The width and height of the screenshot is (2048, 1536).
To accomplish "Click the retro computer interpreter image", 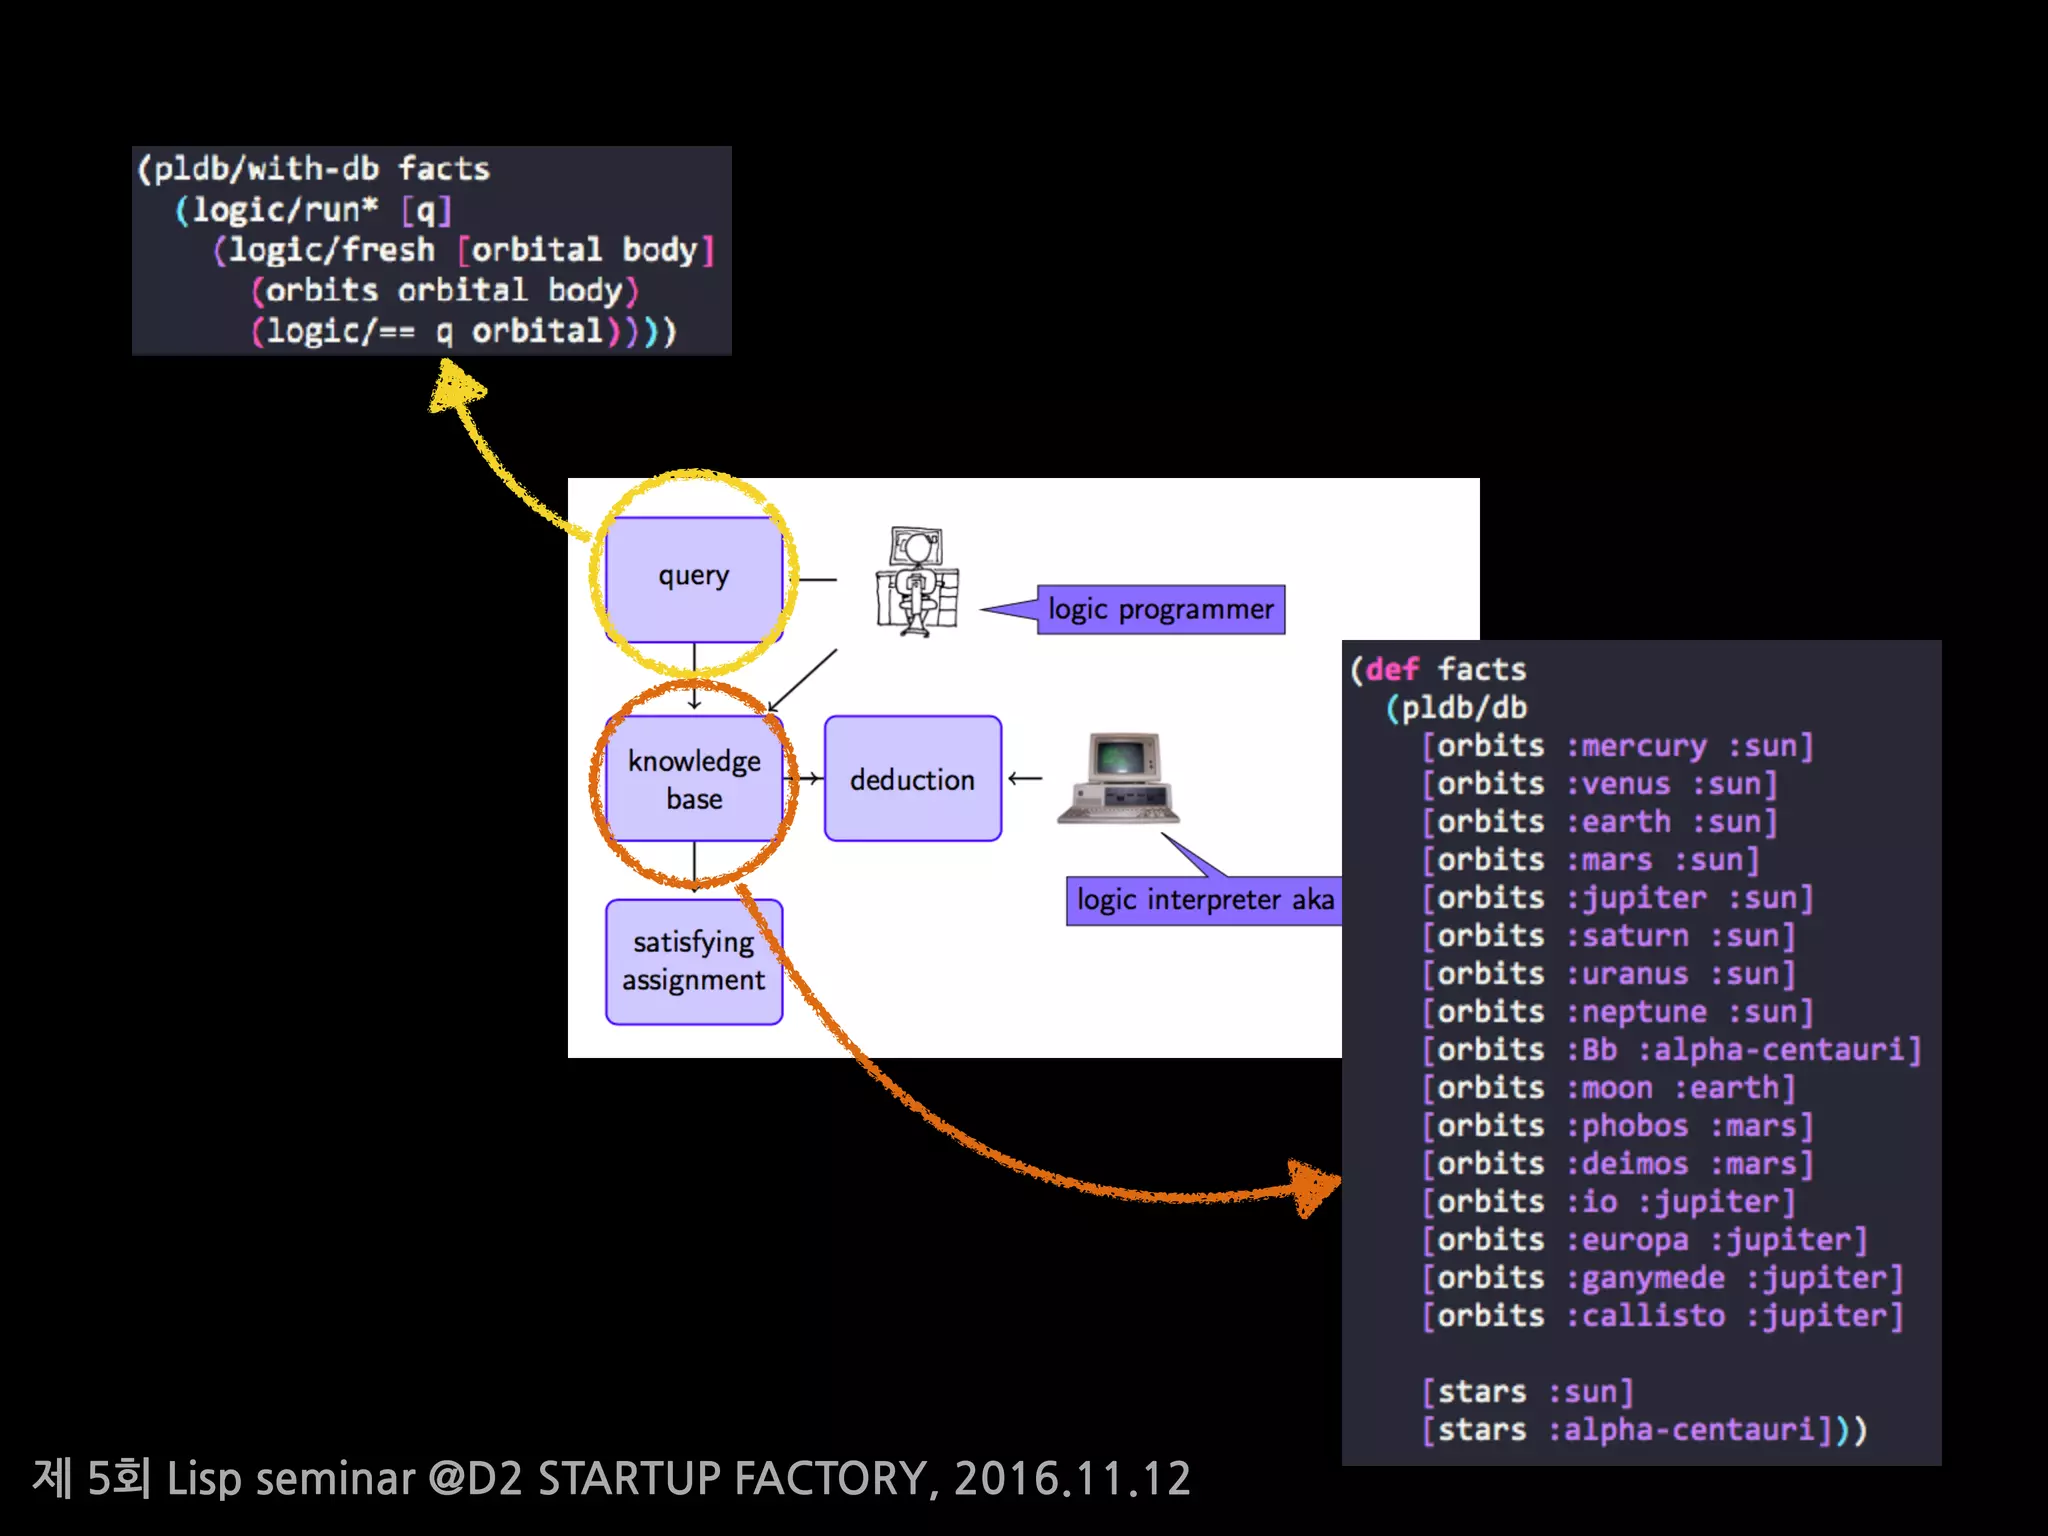I will point(1120,778).
